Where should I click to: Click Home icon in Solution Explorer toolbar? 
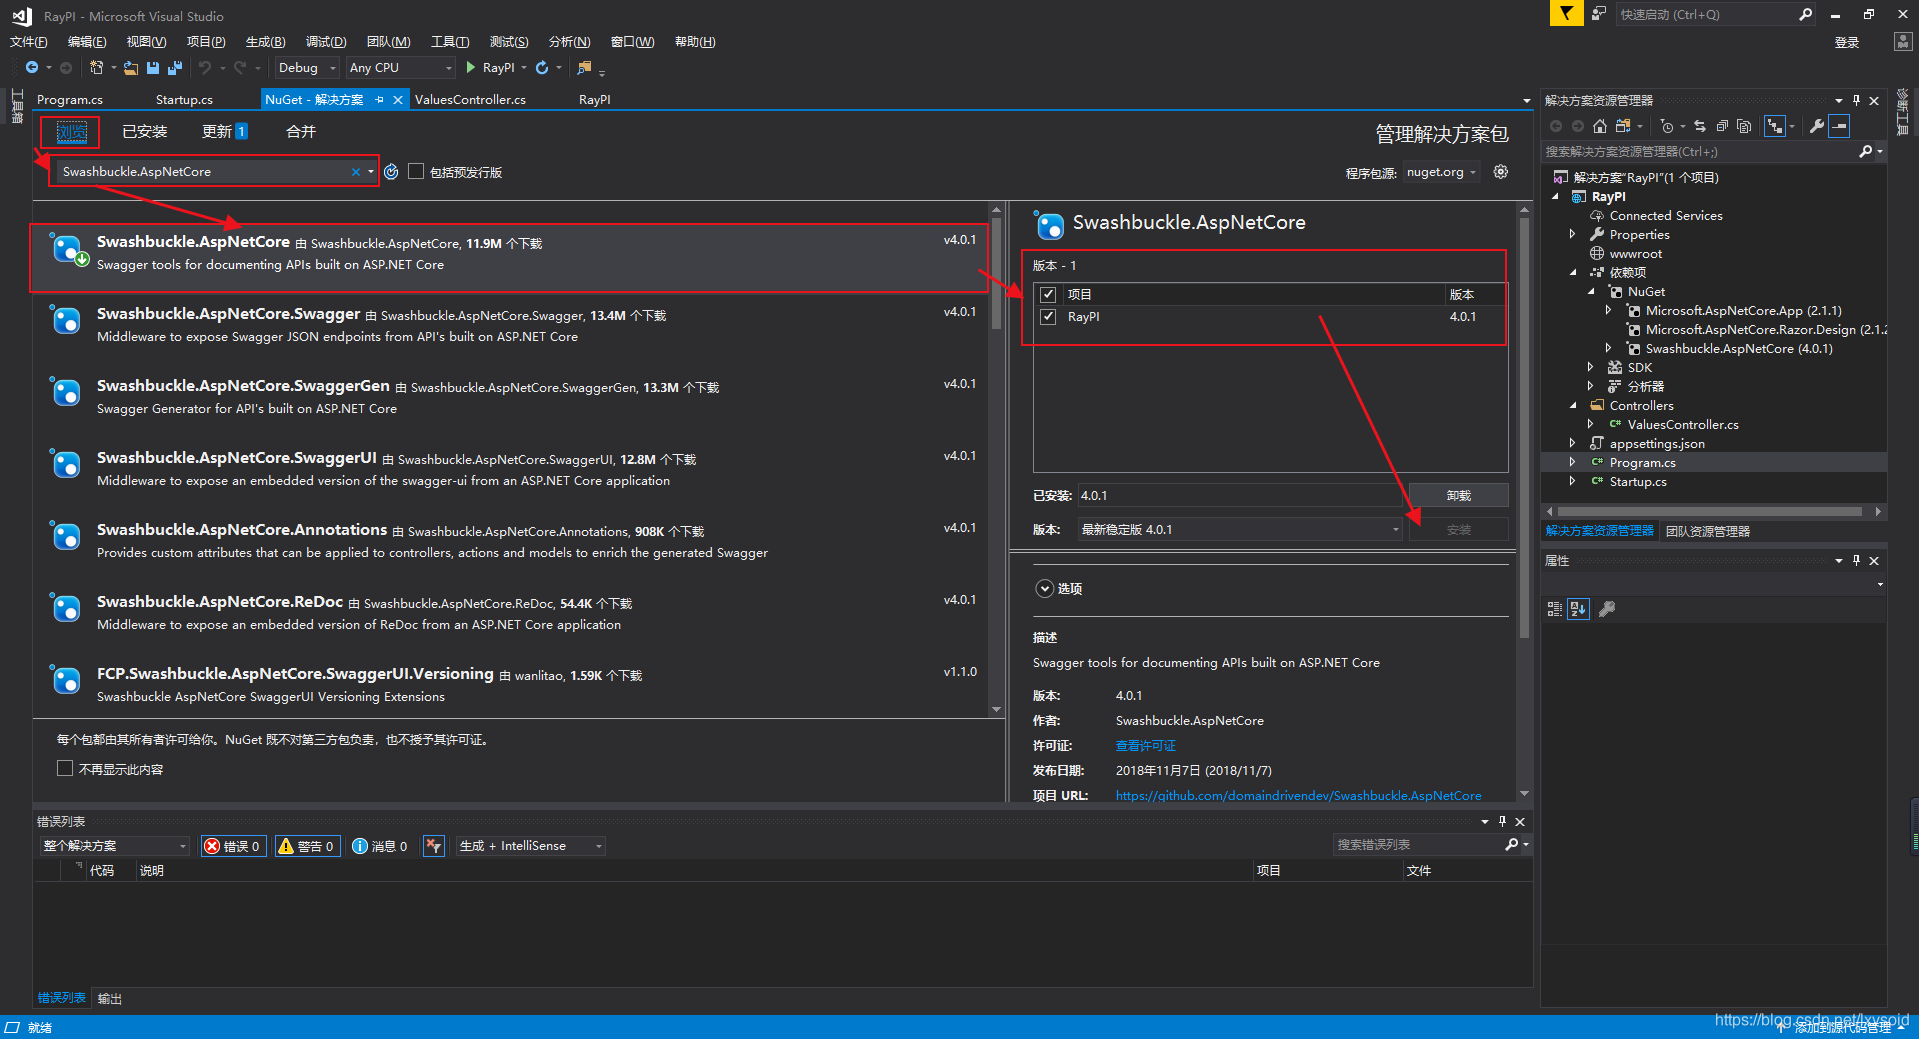1600,126
